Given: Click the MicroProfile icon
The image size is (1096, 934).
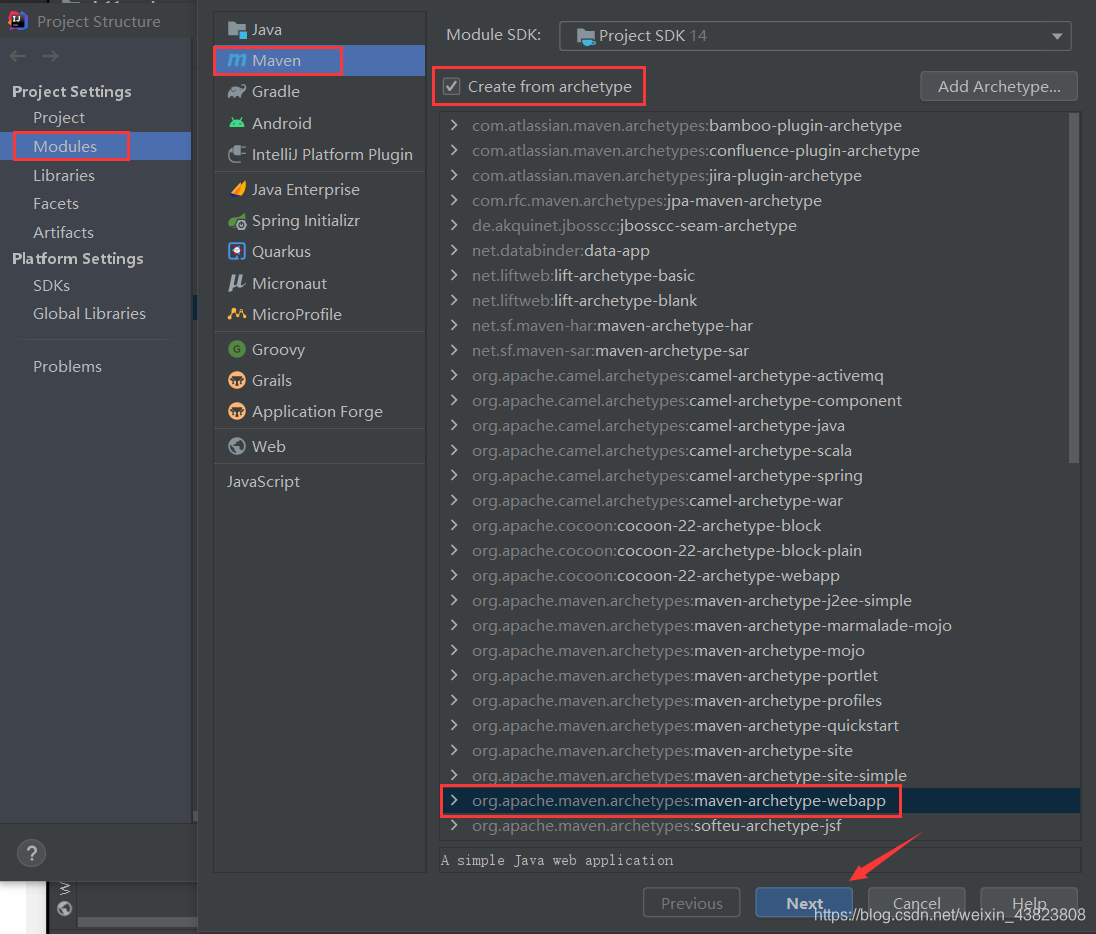Looking at the screenshot, I should coord(237,314).
